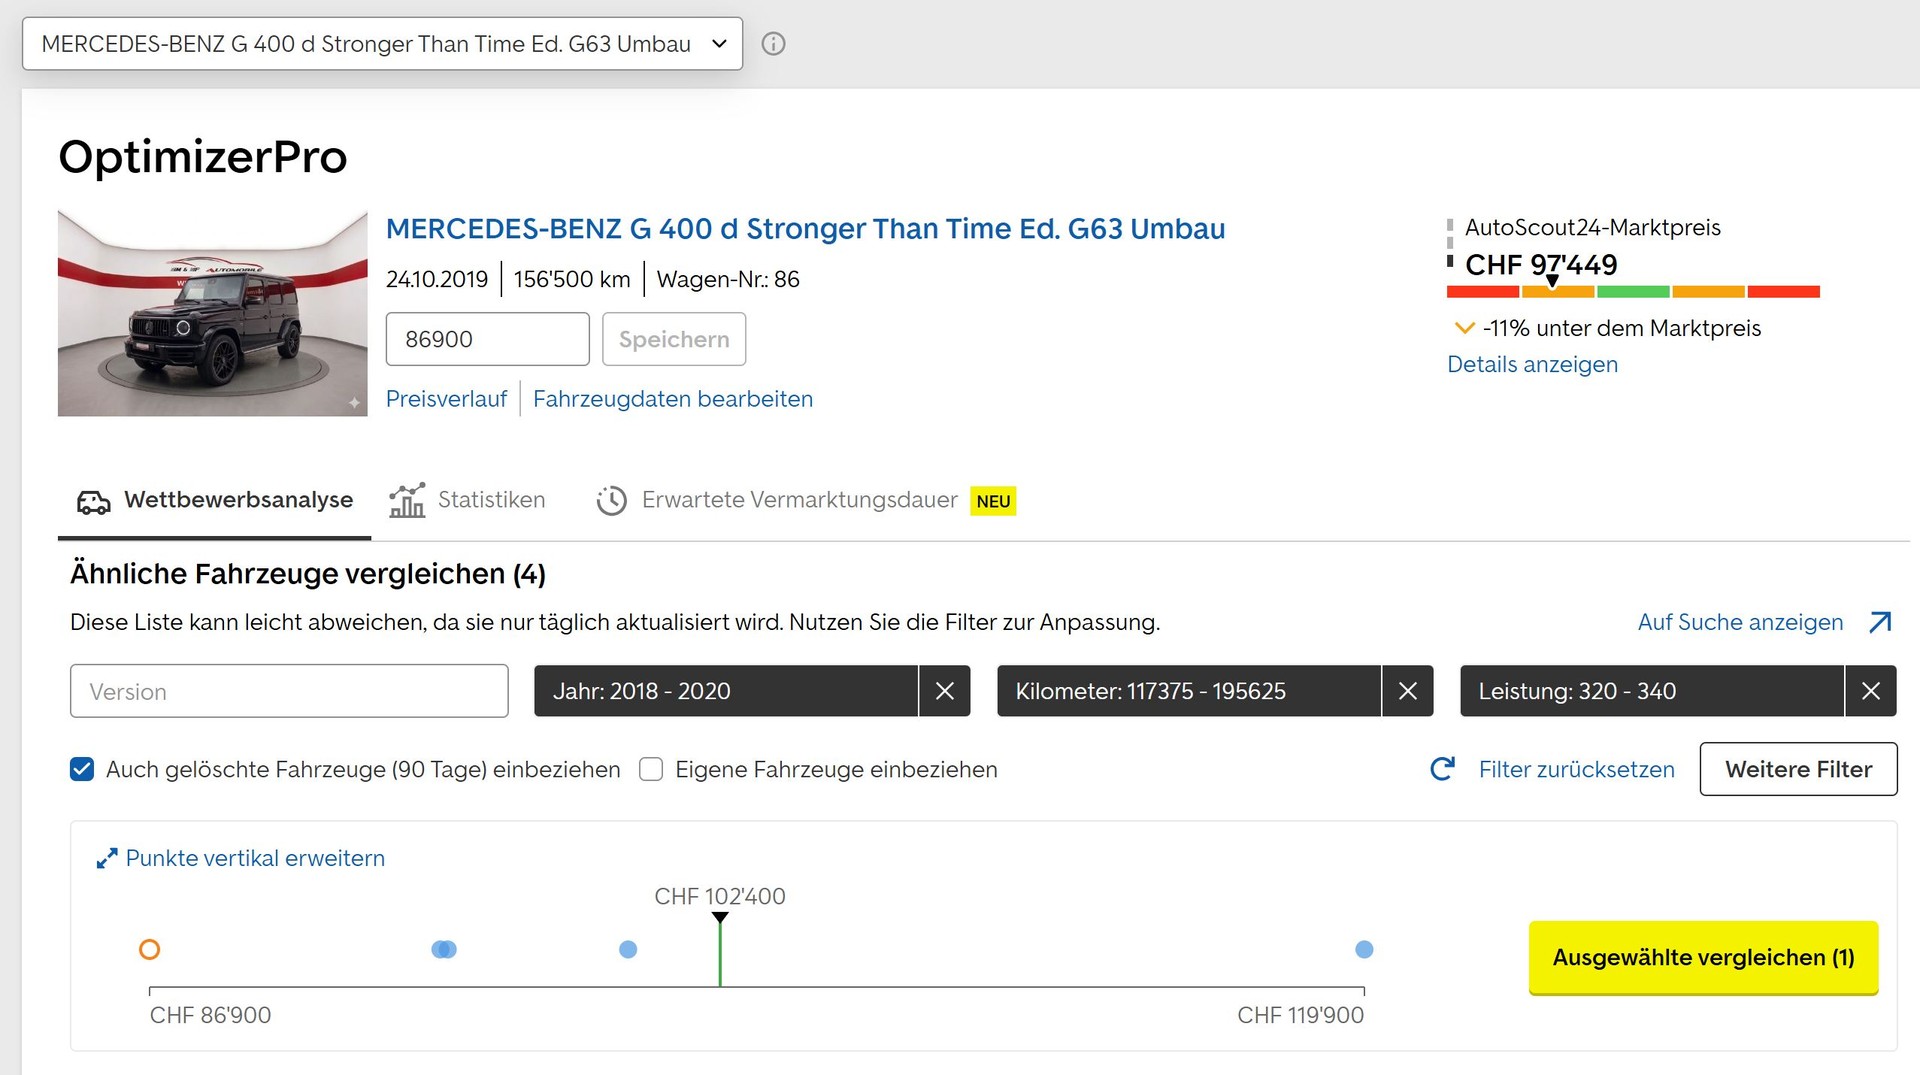This screenshot has height=1075, width=1920.
Task: Open the Preisverlauf link
Action: click(x=446, y=399)
